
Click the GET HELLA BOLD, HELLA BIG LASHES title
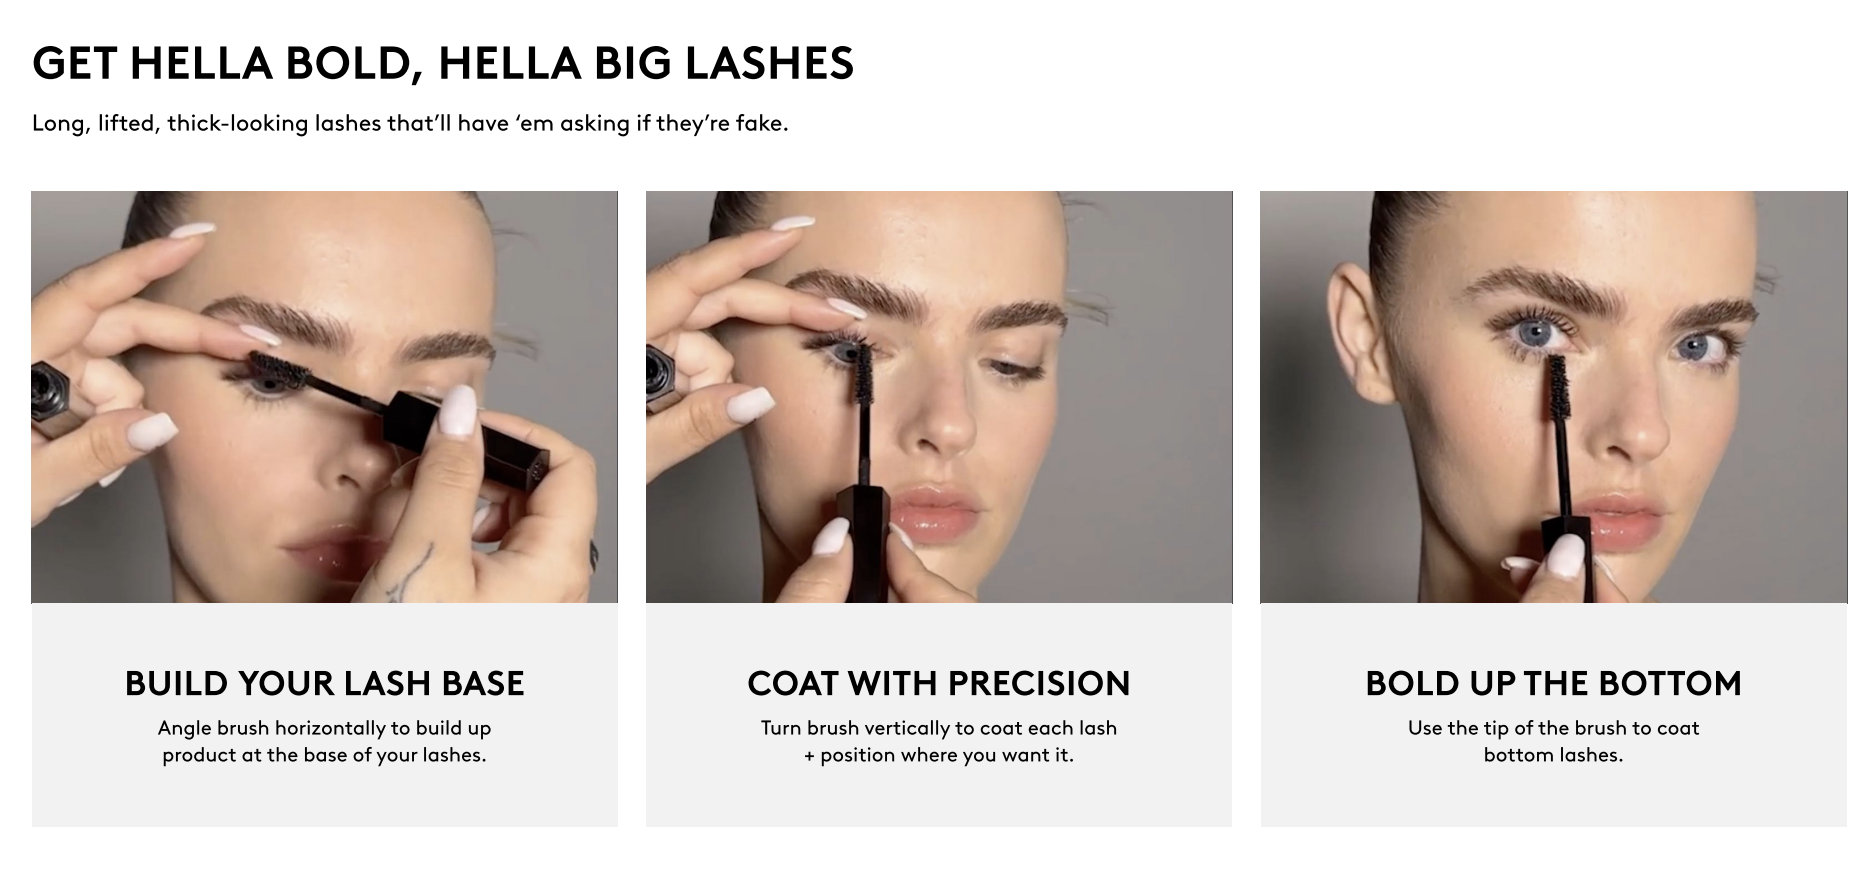tap(443, 63)
